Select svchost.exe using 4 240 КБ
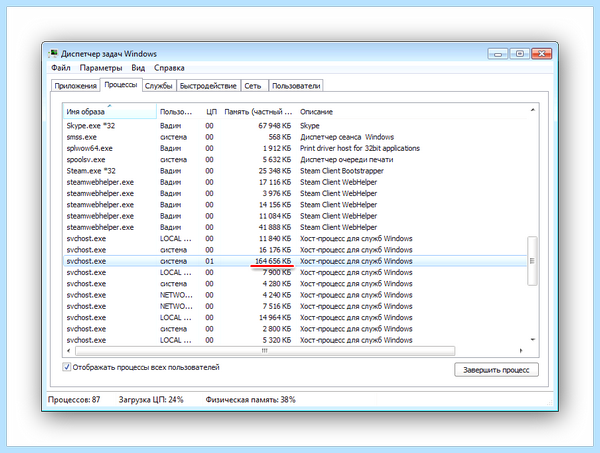This screenshot has width=600, height=453. [295, 295]
